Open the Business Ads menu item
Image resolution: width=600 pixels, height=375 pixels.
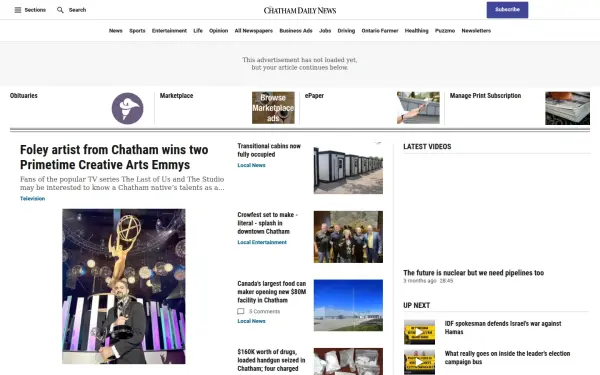pyautogui.click(x=296, y=31)
